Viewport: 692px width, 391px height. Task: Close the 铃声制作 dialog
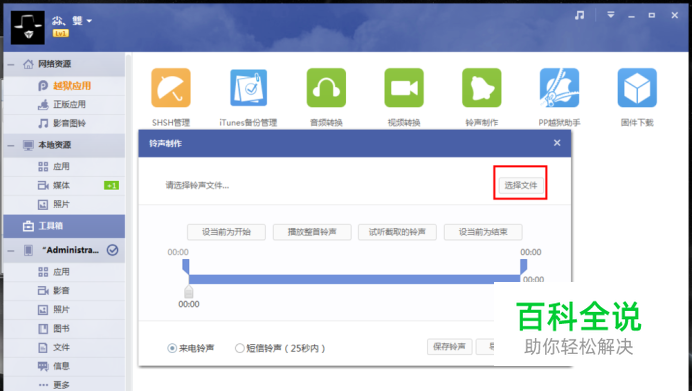tap(557, 143)
